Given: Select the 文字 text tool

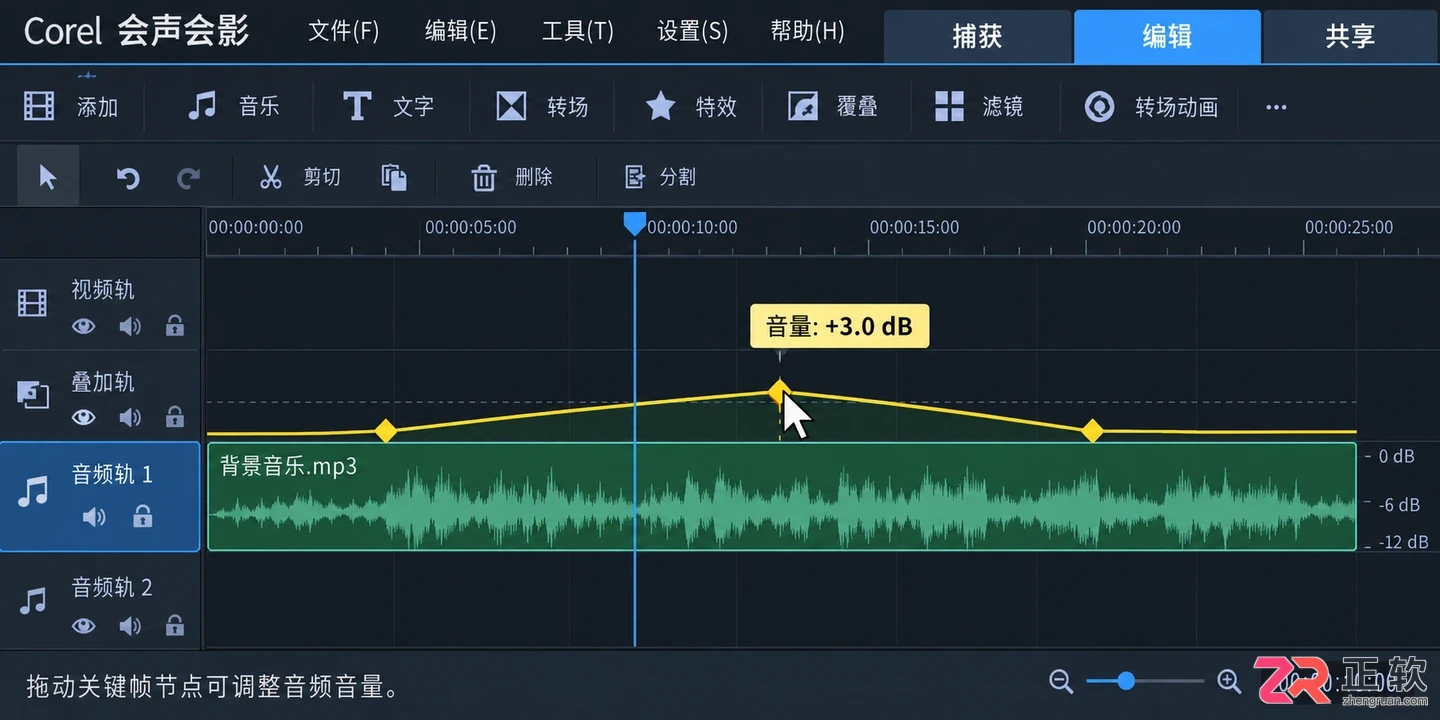Looking at the screenshot, I should [357, 106].
